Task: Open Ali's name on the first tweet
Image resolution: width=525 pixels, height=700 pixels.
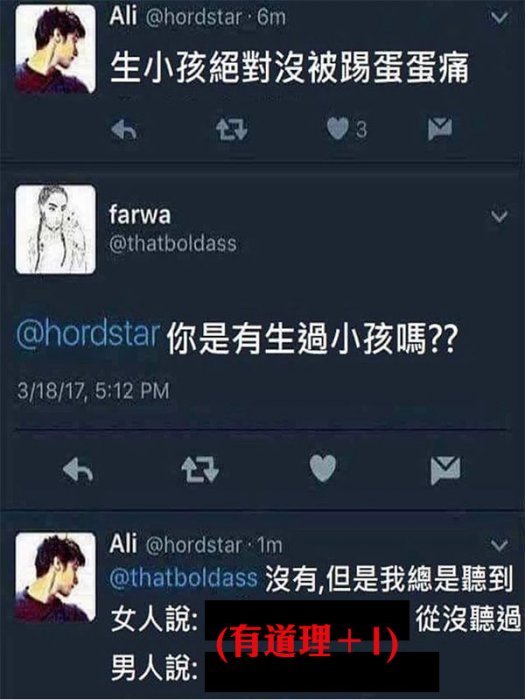Action: [123, 17]
